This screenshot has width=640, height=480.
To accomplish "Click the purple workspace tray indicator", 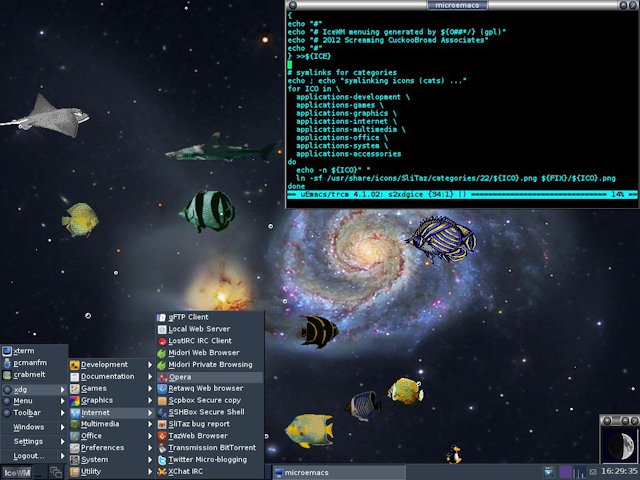I will (x=565, y=472).
